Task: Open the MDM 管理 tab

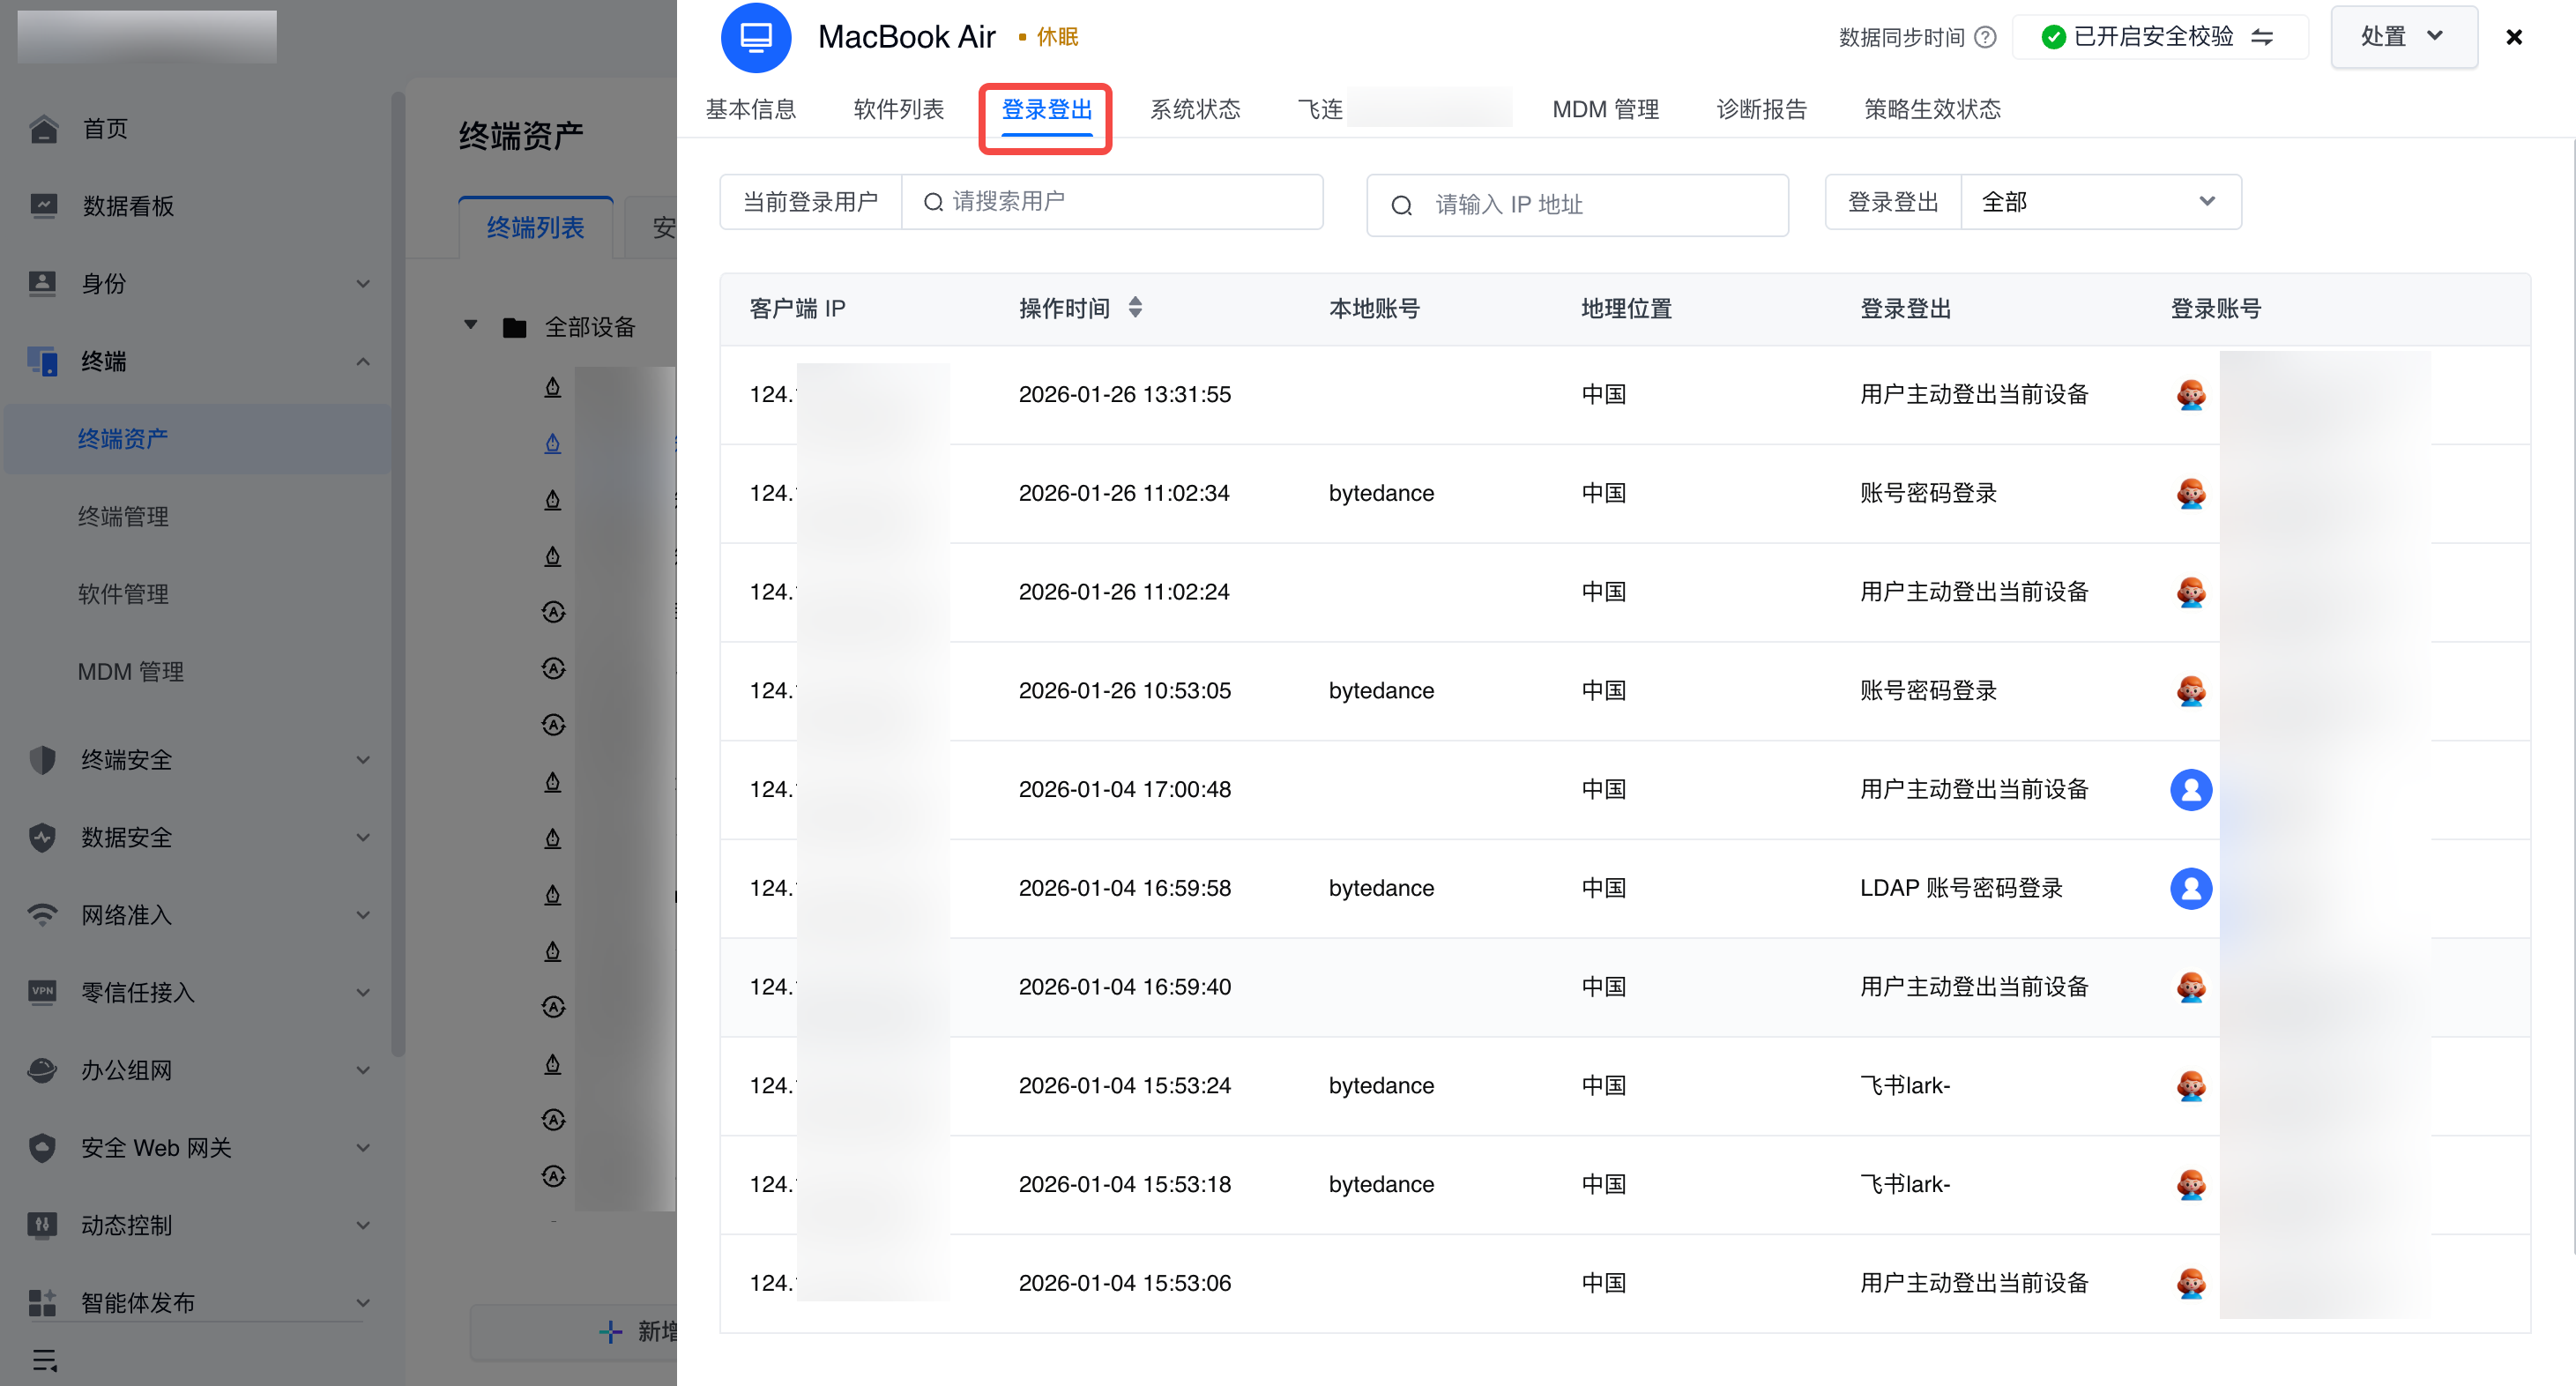Action: coord(1605,109)
